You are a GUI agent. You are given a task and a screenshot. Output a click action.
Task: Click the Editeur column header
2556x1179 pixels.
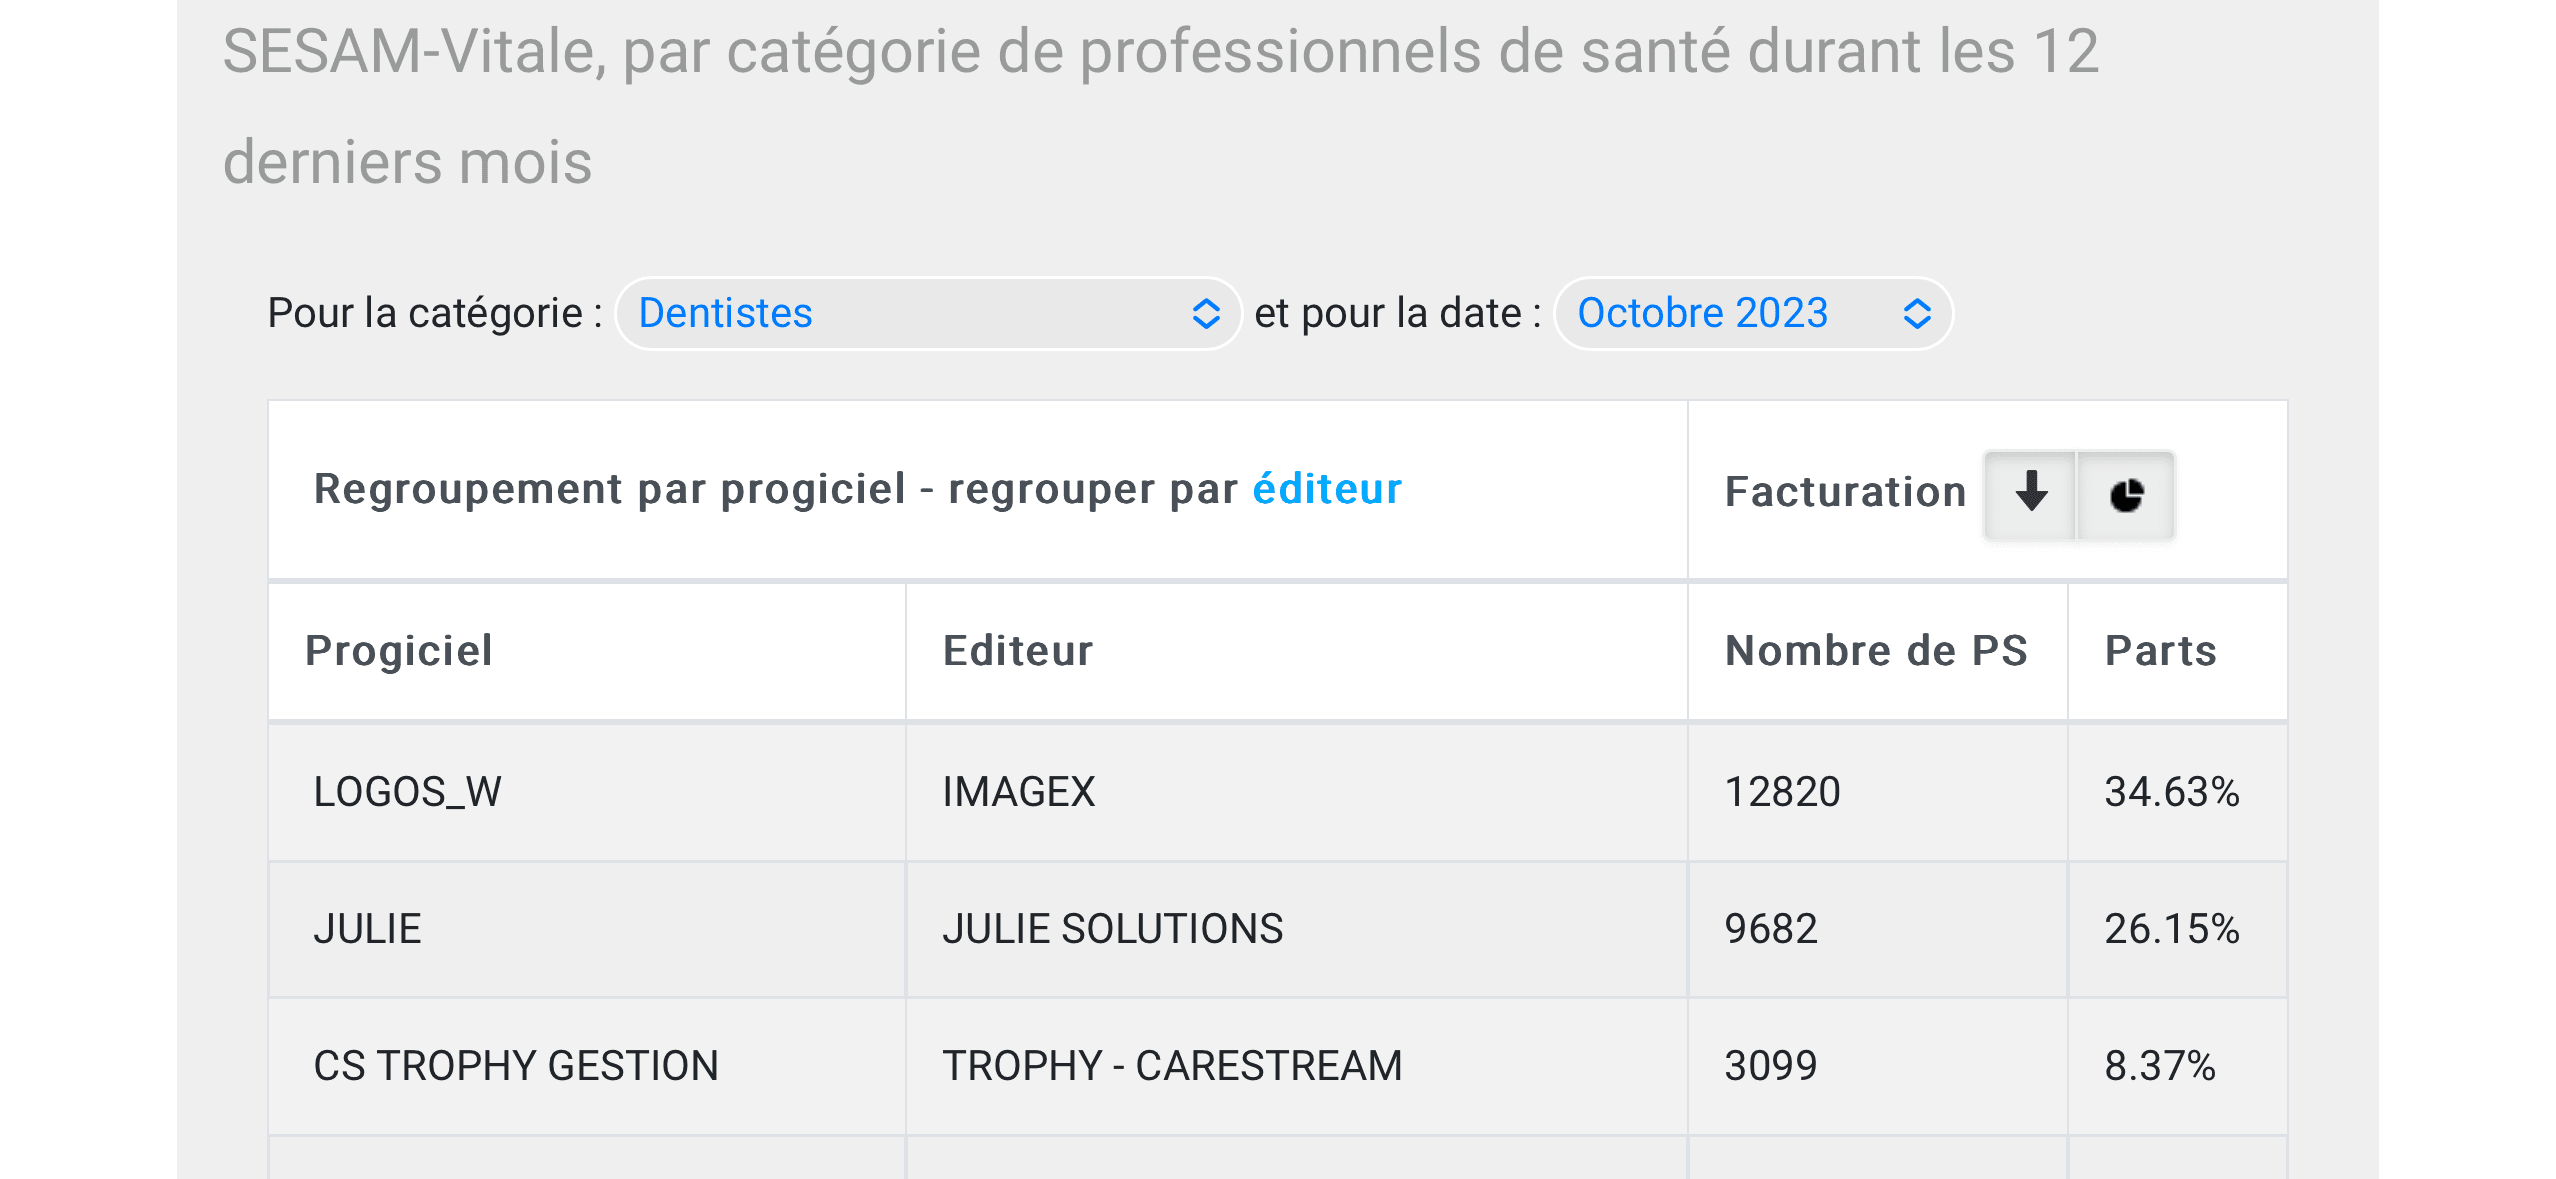click(1018, 651)
